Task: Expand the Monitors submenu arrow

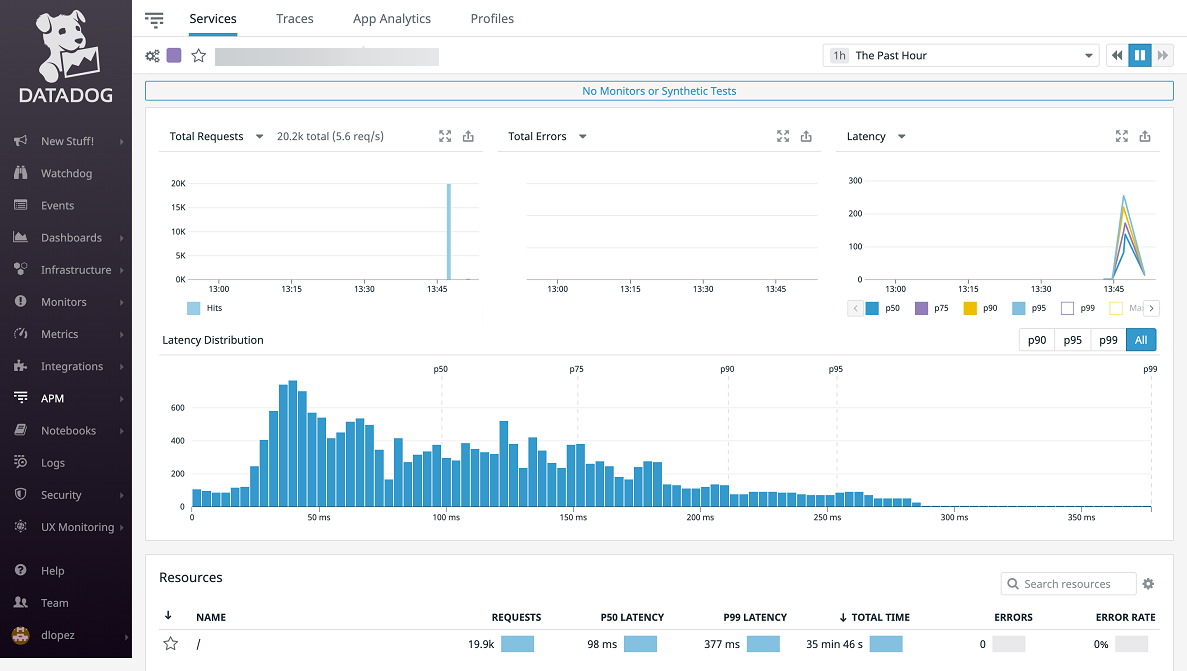Action: pos(121,302)
